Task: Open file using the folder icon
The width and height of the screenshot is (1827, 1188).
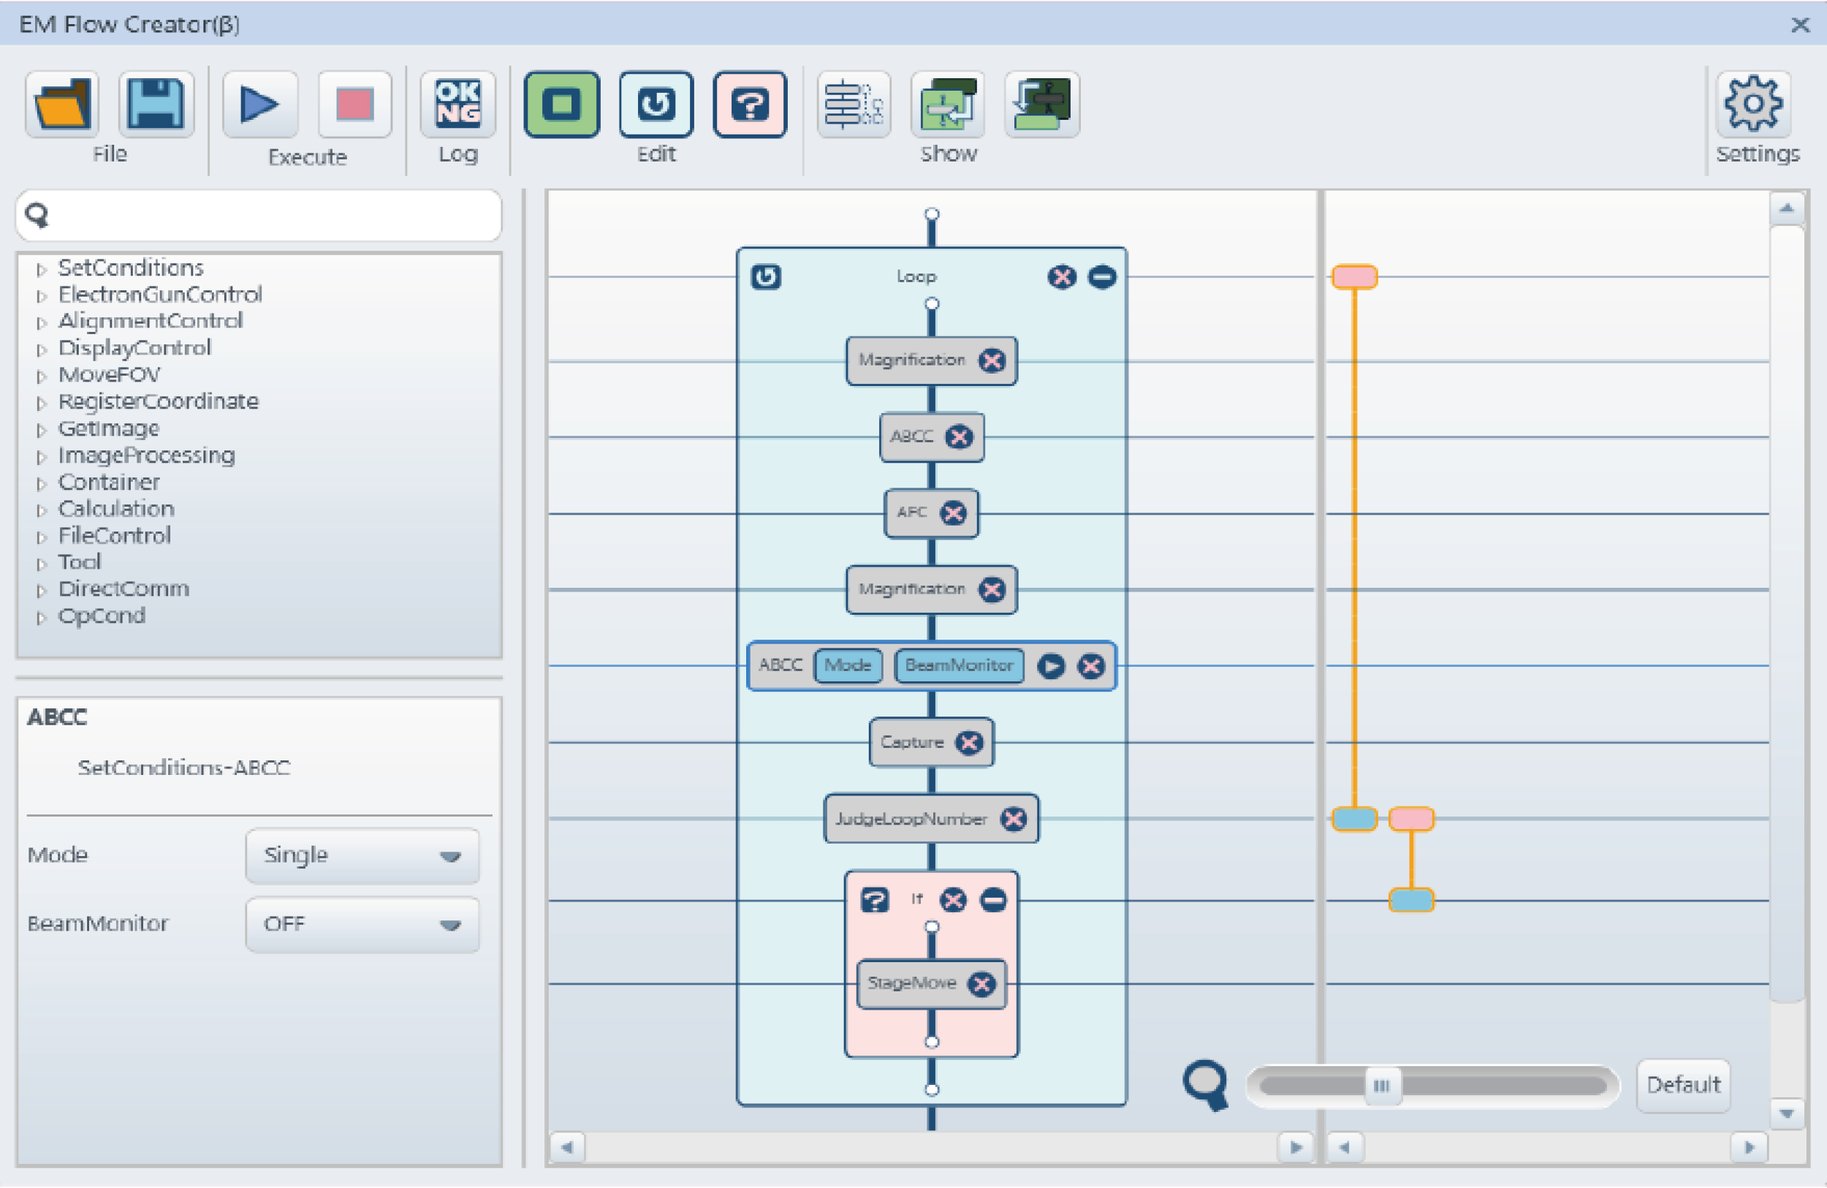Action: [x=62, y=104]
